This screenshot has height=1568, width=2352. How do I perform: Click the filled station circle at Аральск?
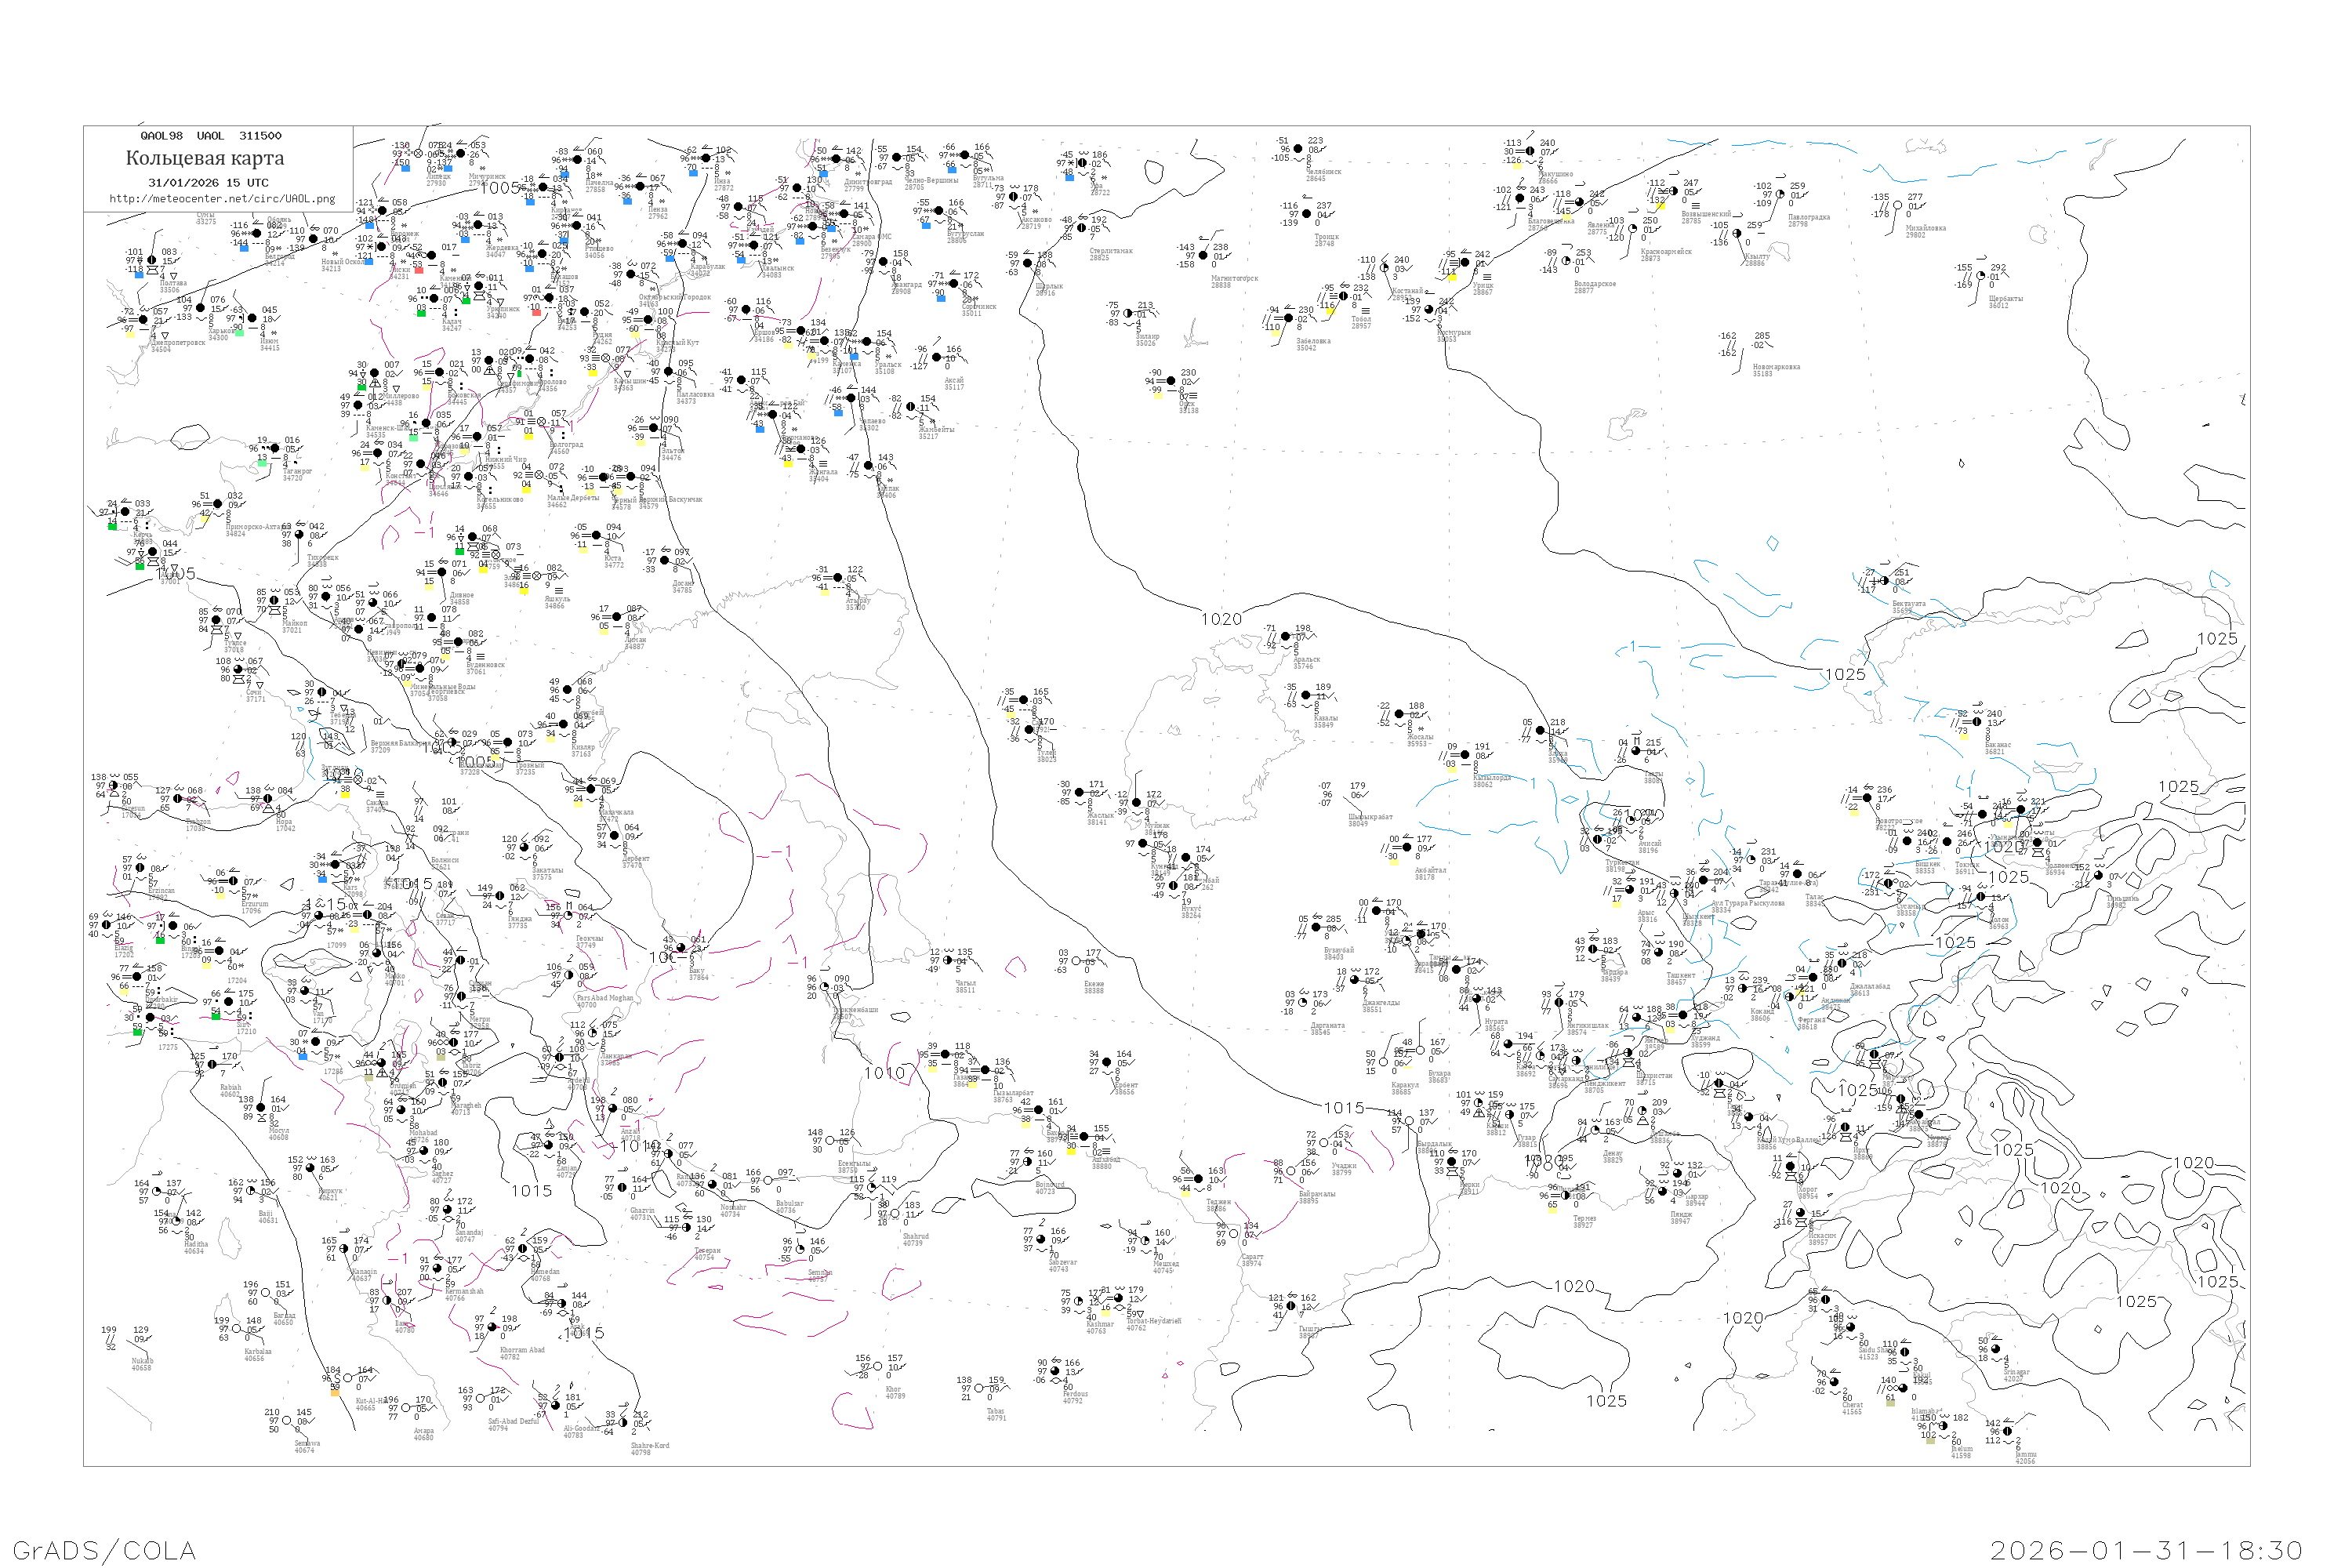tap(1286, 636)
